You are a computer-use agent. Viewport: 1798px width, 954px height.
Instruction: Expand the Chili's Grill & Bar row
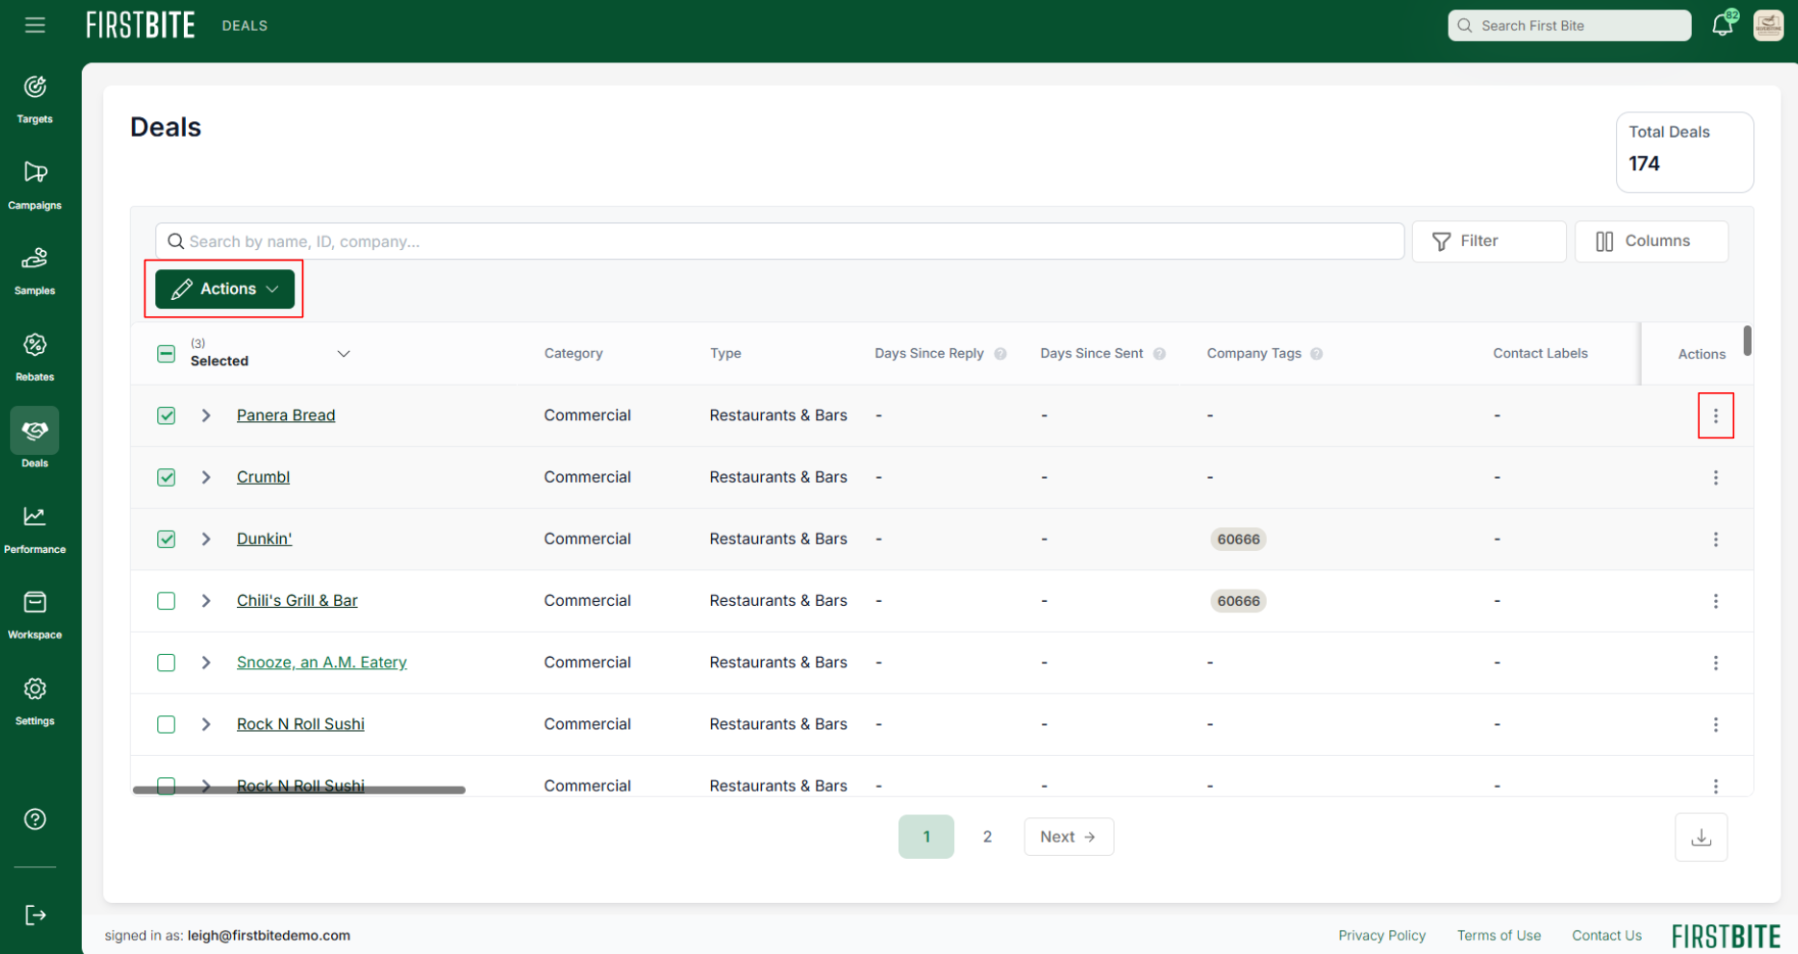coord(206,601)
